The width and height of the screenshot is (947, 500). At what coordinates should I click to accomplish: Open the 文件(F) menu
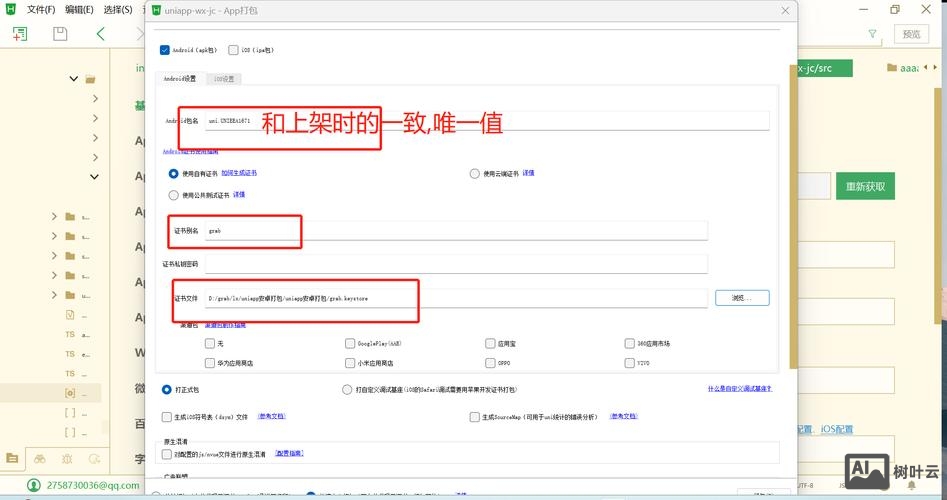(x=41, y=9)
